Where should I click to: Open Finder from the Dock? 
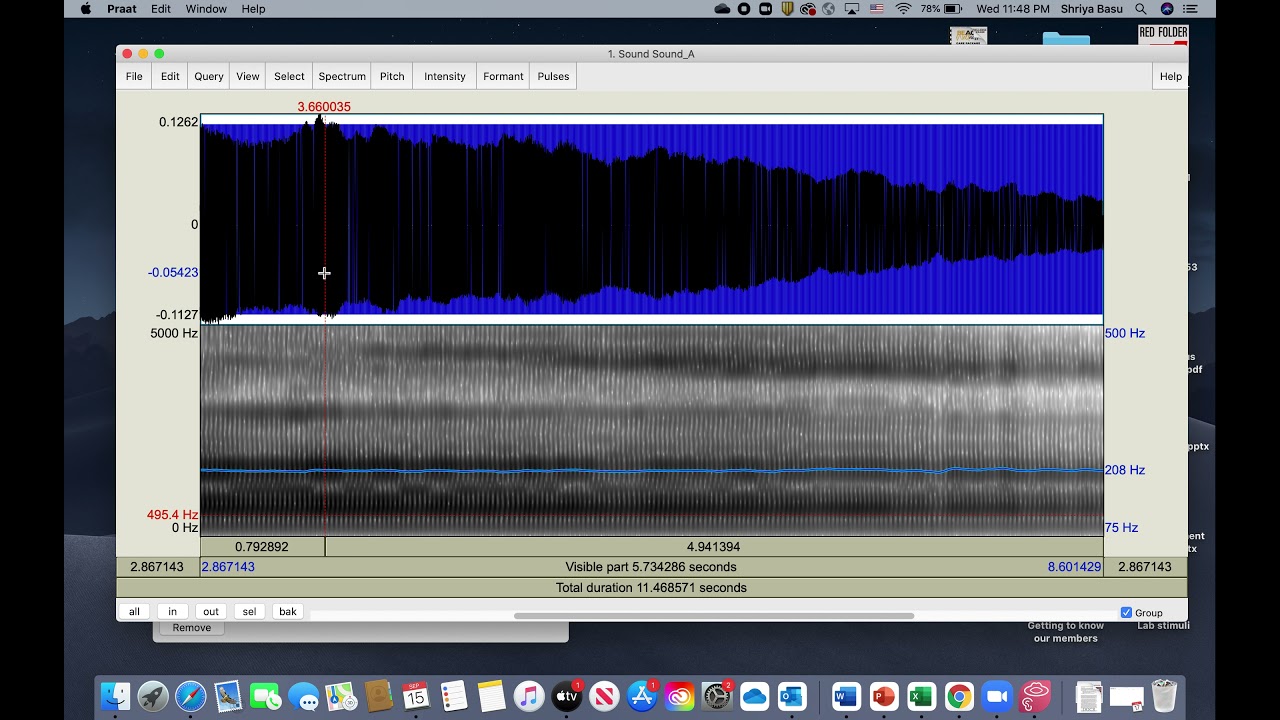[116, 696]
